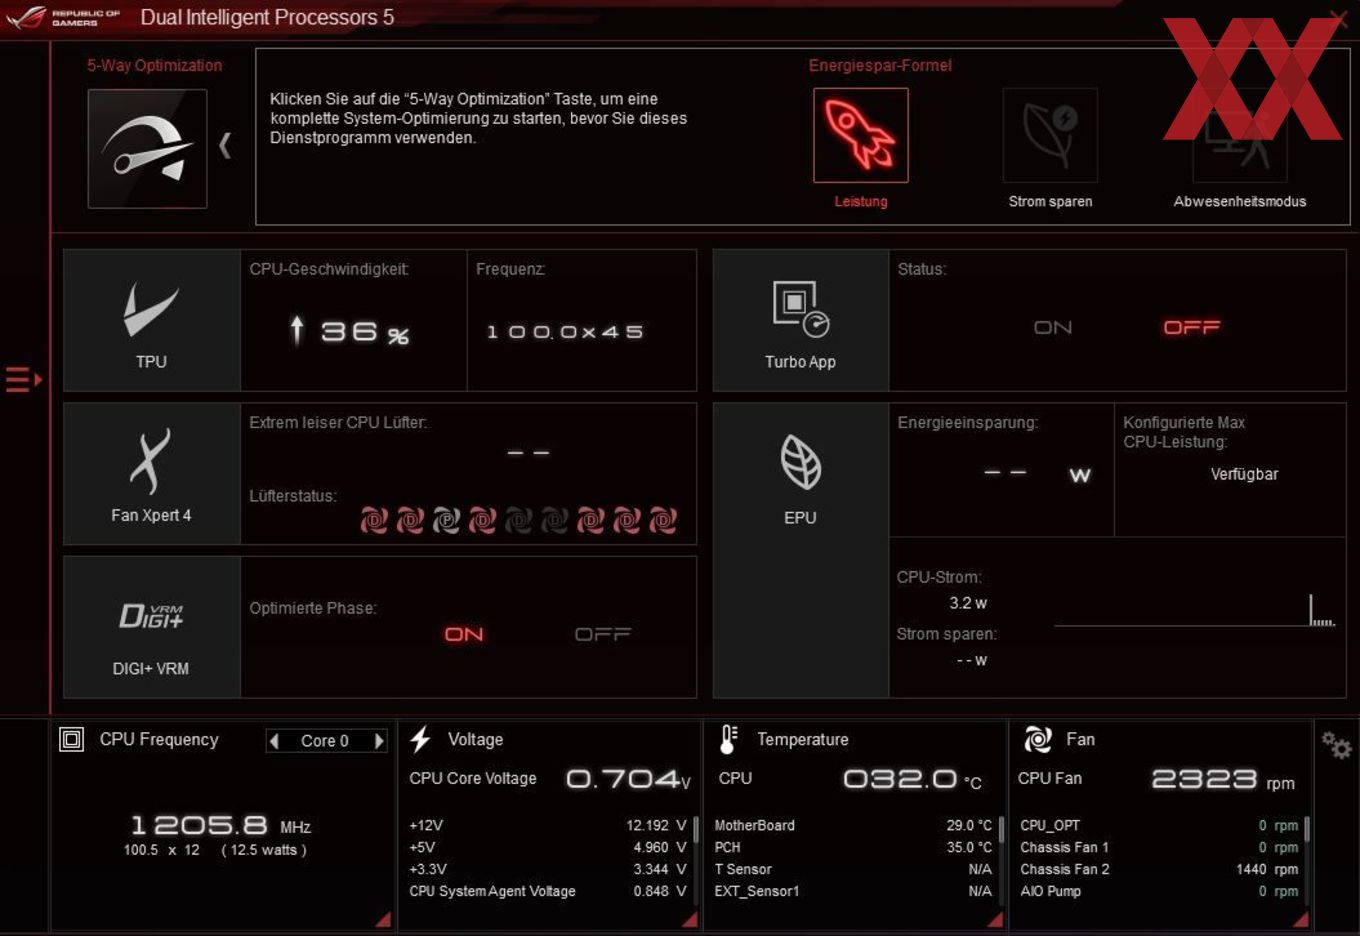Click the AIO Pump row

pos(1159,891)
